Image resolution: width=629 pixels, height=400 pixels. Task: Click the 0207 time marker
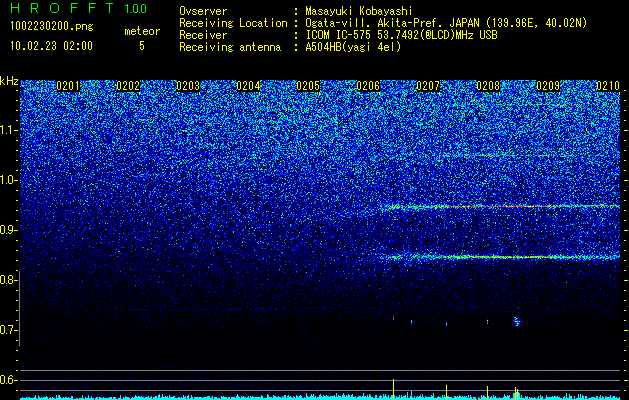click(428, 86)
